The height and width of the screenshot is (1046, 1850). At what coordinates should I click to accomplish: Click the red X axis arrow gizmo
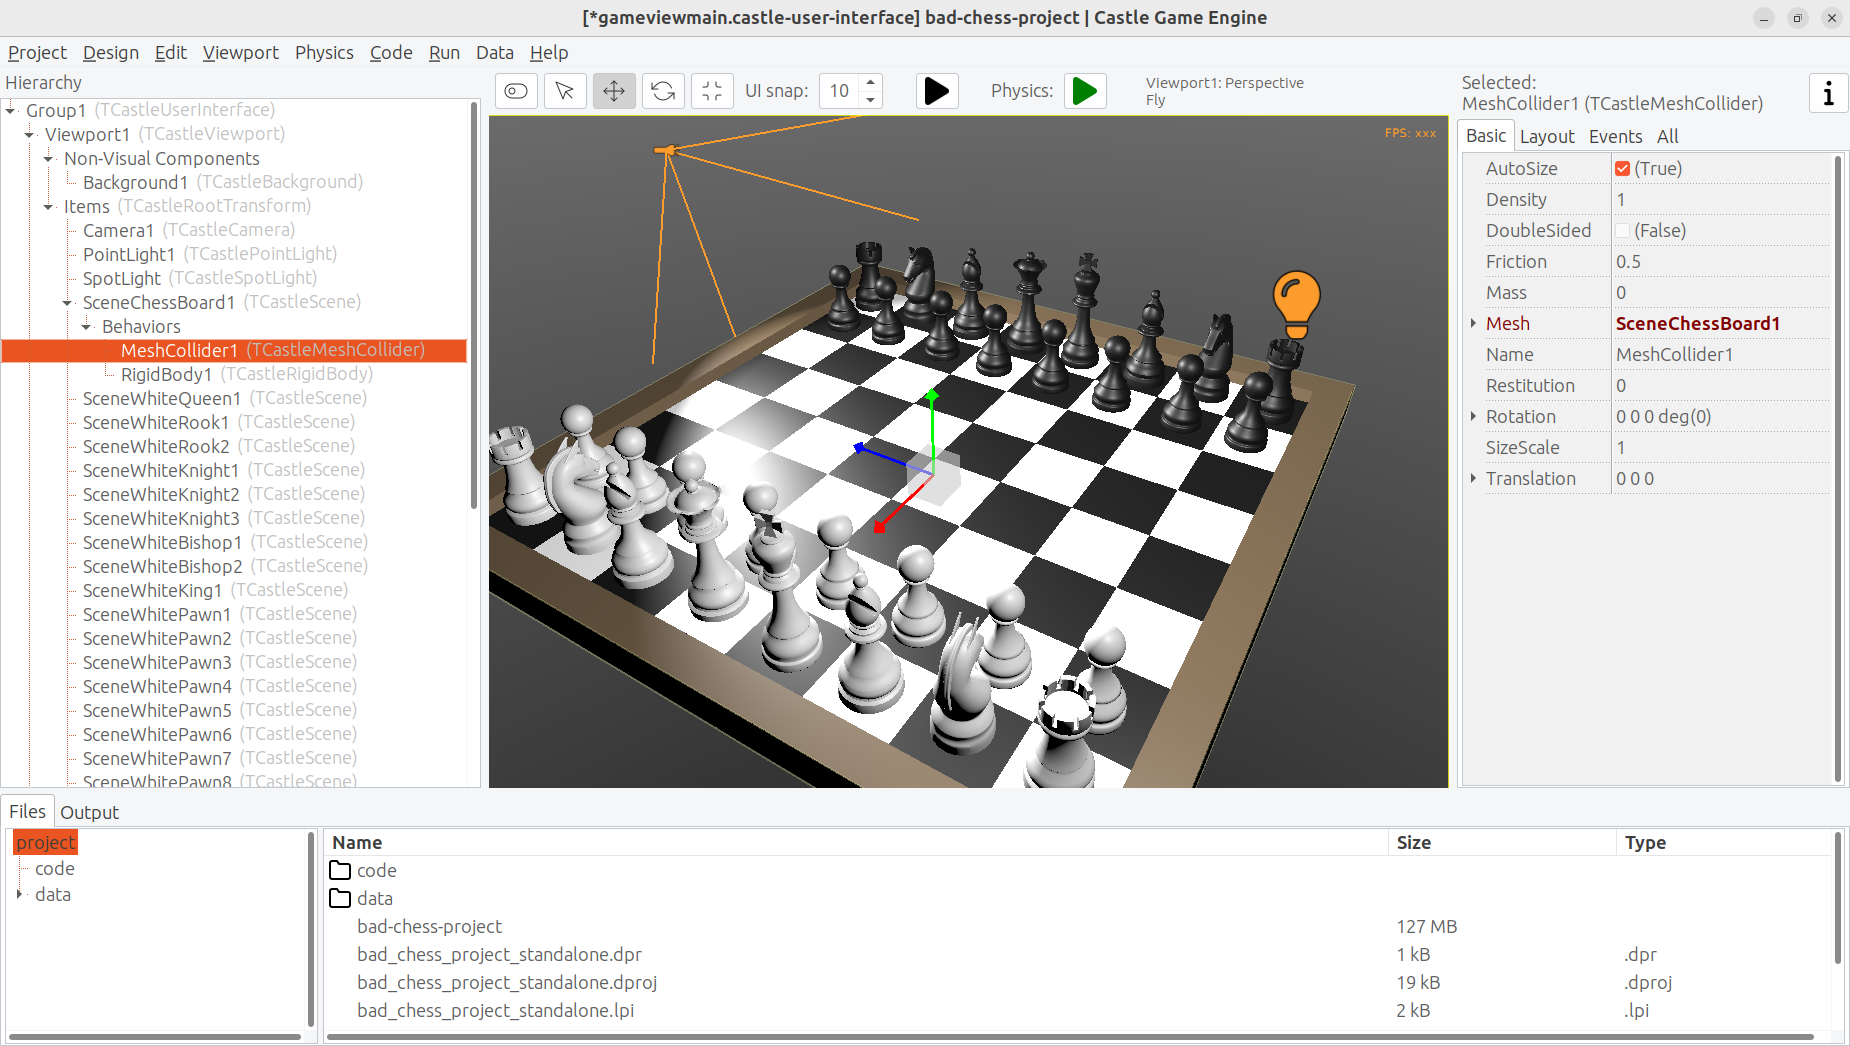click(x=880, y=526)
